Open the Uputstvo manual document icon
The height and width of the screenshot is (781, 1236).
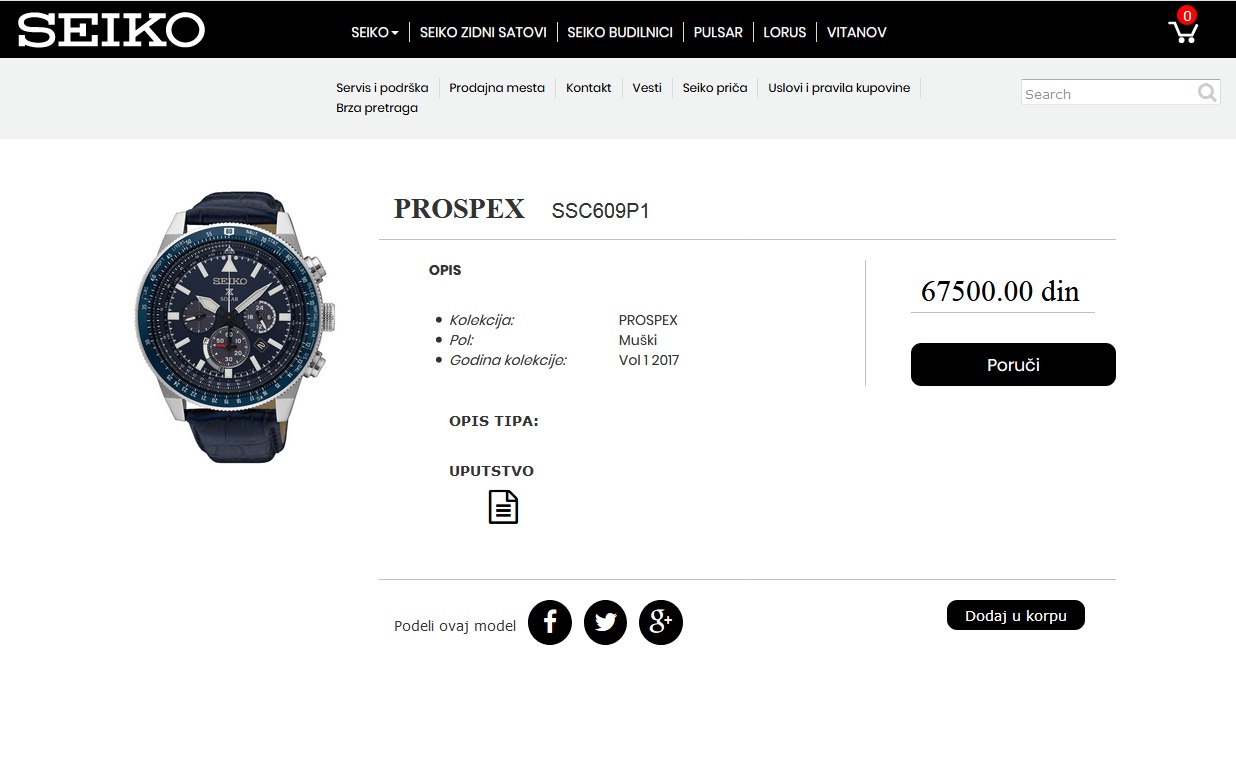pos(503,507)
